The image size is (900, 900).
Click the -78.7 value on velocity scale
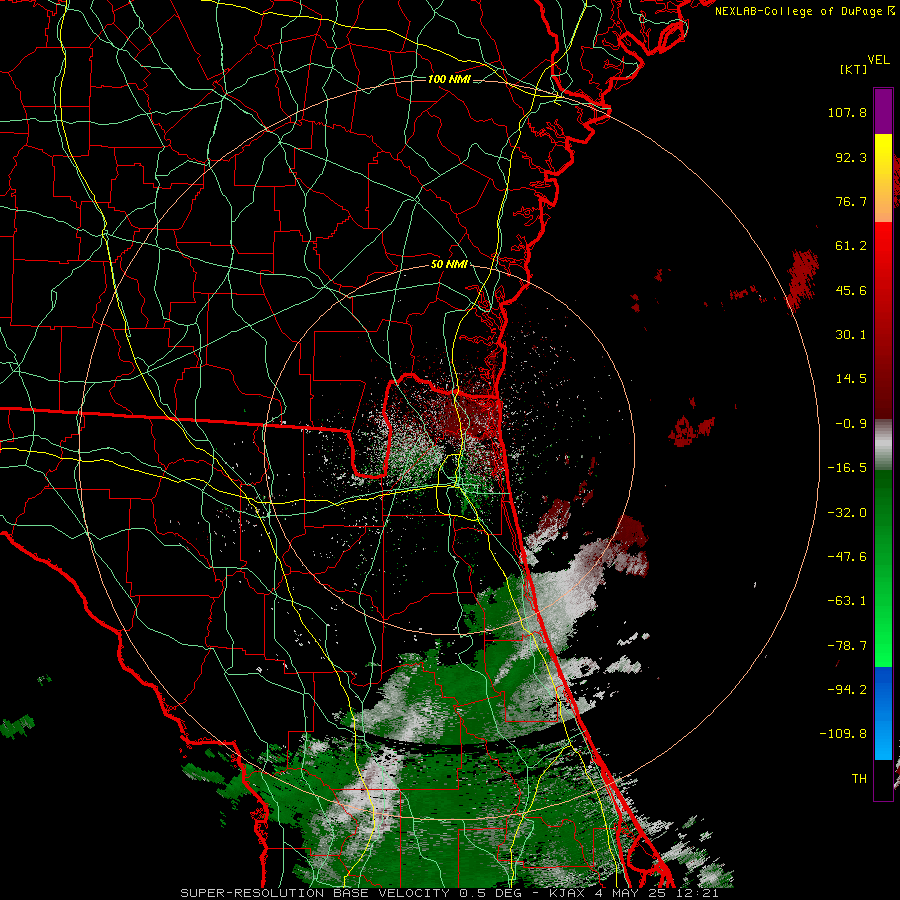[847, 646]
